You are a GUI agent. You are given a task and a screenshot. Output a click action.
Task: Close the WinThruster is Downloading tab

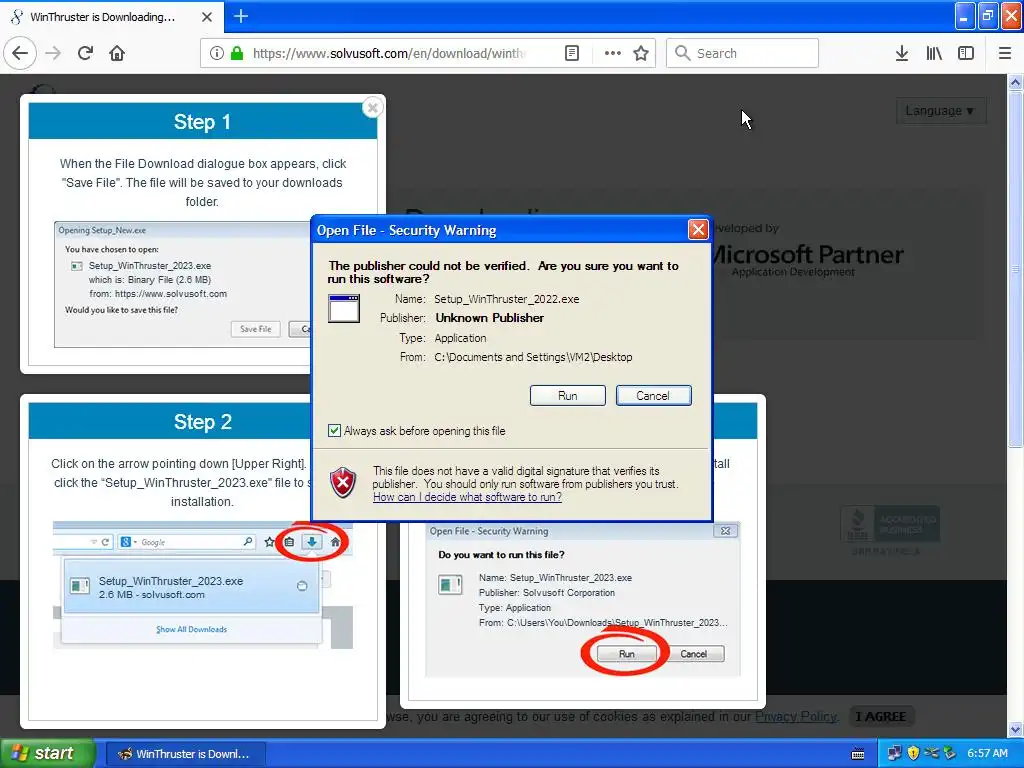click(206, 17)
